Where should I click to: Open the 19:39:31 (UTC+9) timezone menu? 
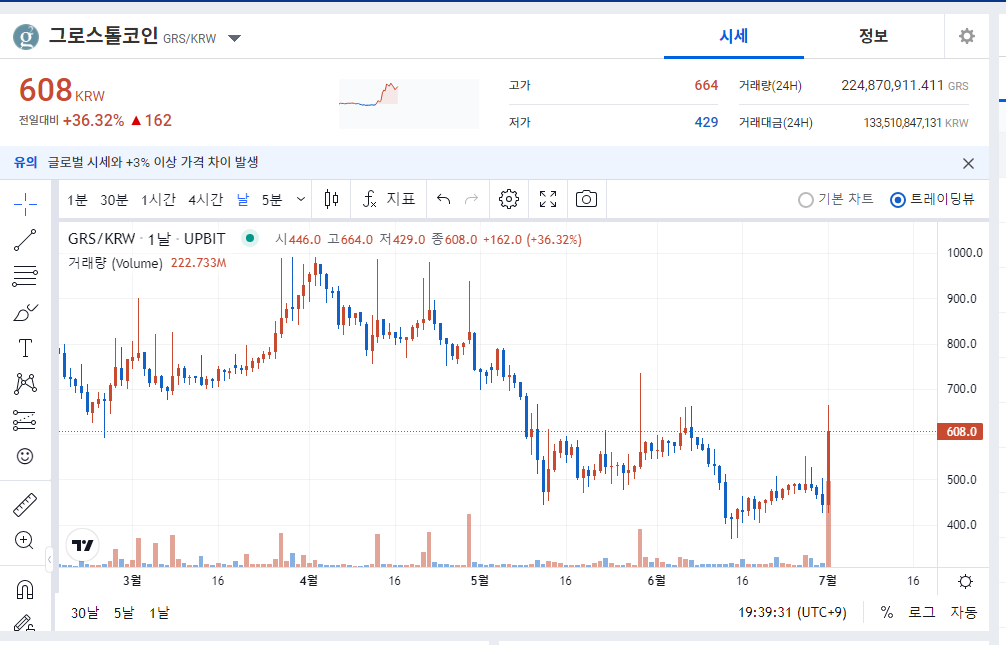click(x=792, y=612)
